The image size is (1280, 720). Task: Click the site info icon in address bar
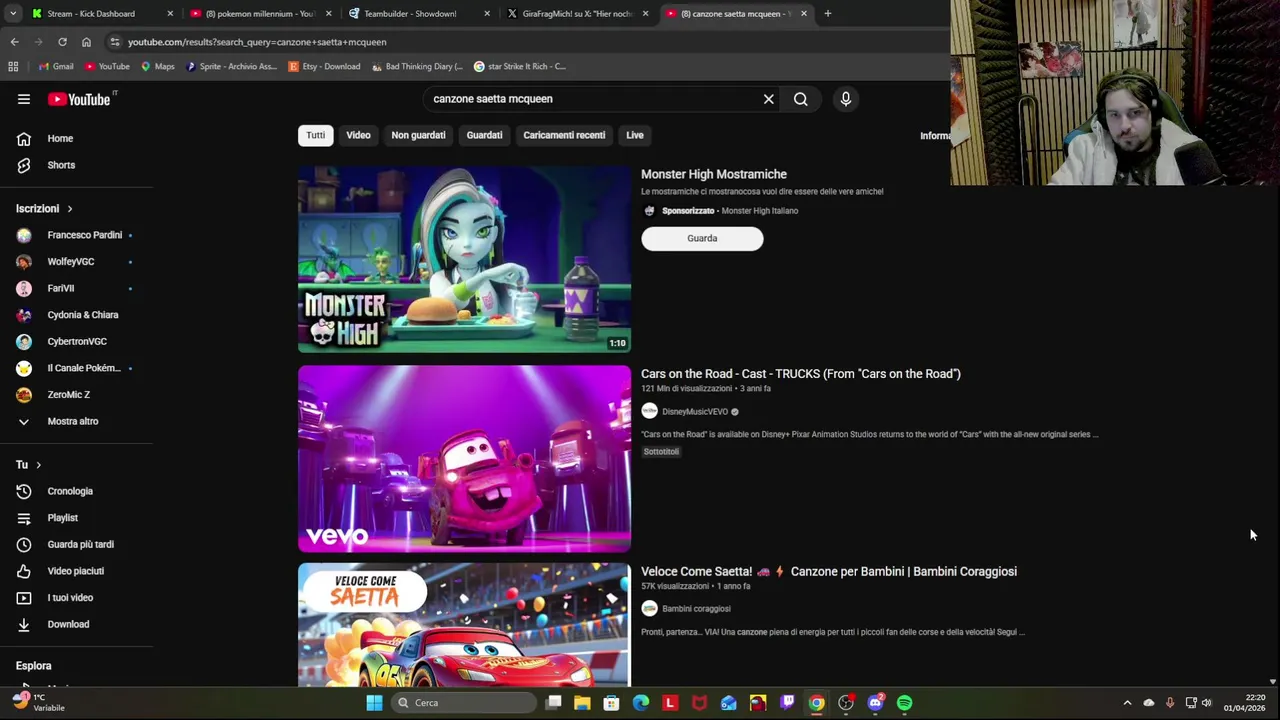point(115,42)
